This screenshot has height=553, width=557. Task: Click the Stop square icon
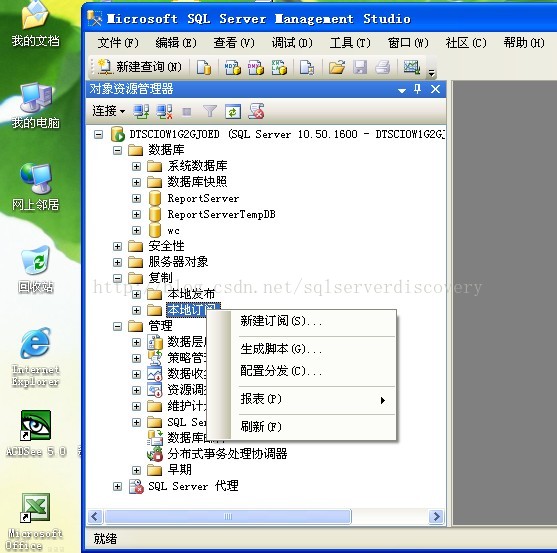click(x=187, y=112)
